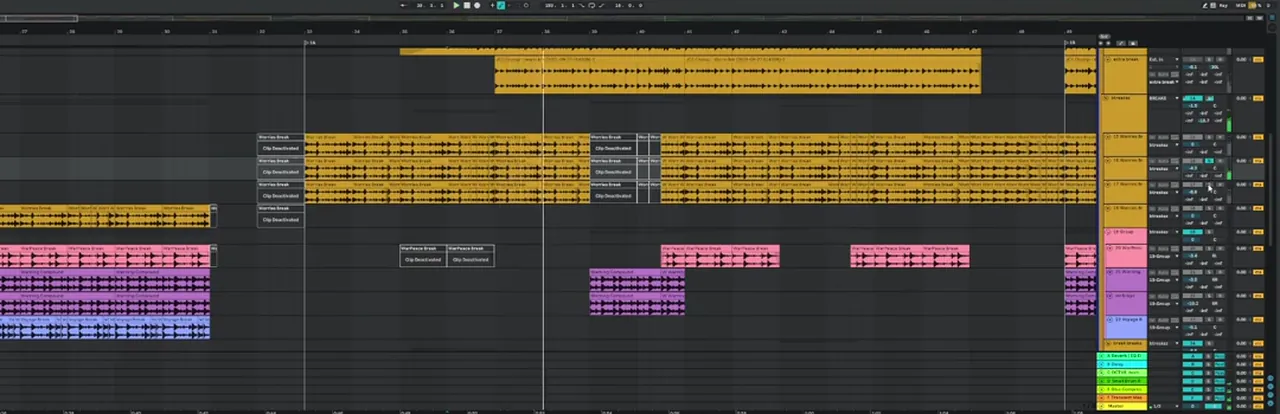Viewport: 1280px width, 414px height.
Task: Select the C OCTVE return track
Action: point(1122,372)
